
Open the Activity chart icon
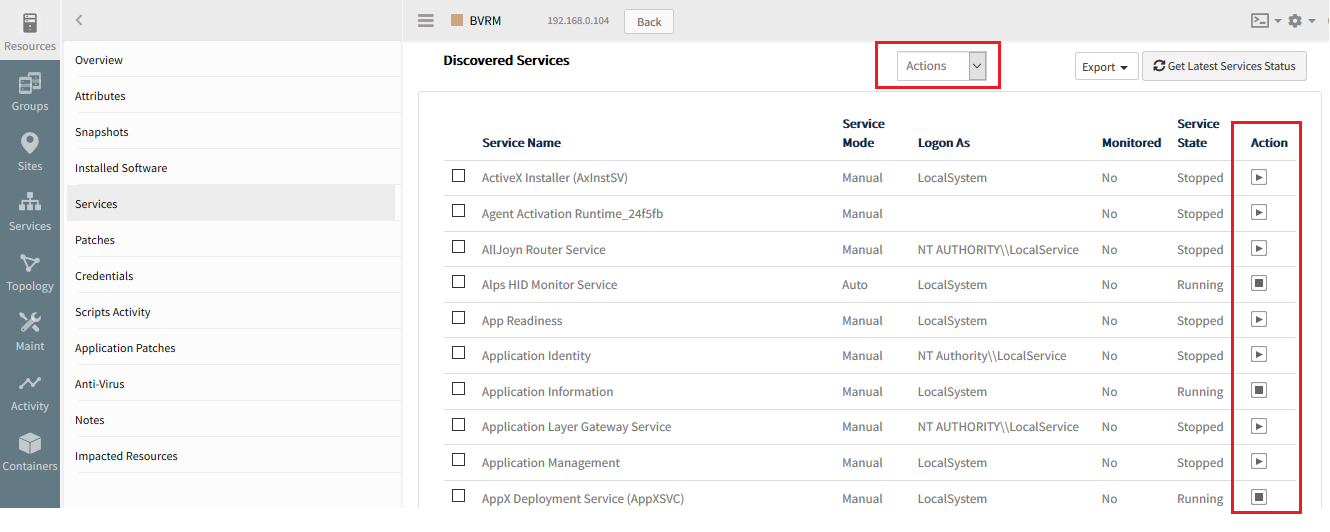tap(30, 383)
